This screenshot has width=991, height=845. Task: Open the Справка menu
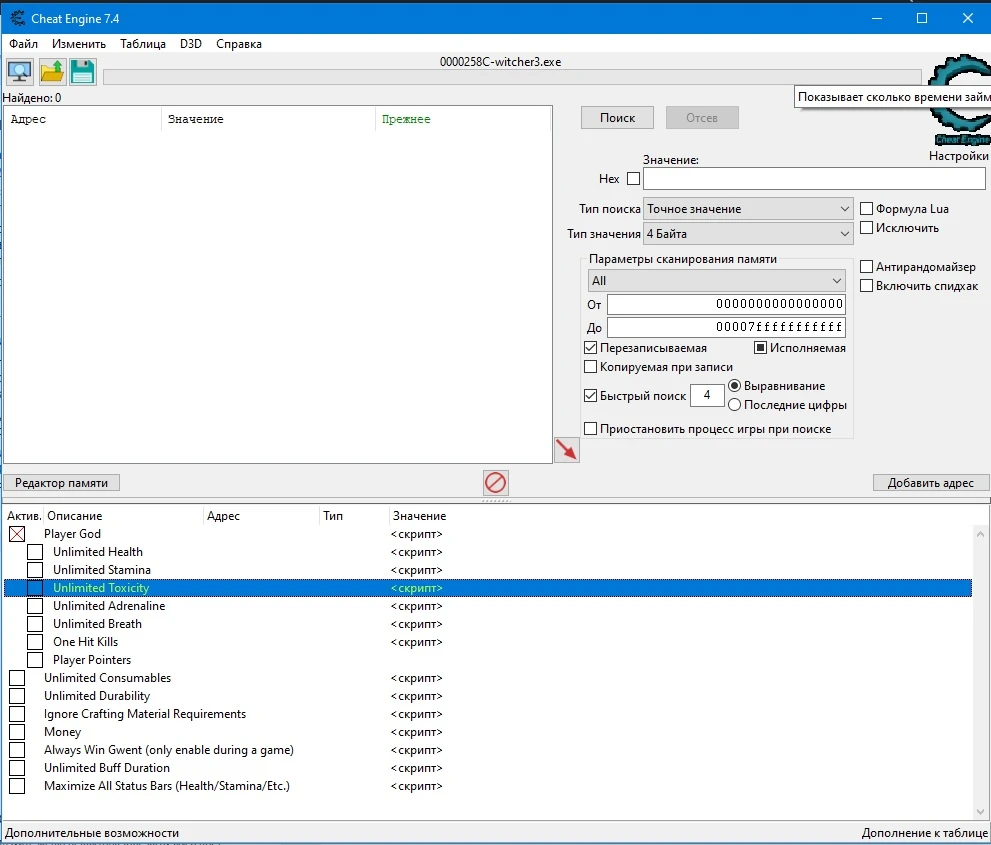point(239,44)
